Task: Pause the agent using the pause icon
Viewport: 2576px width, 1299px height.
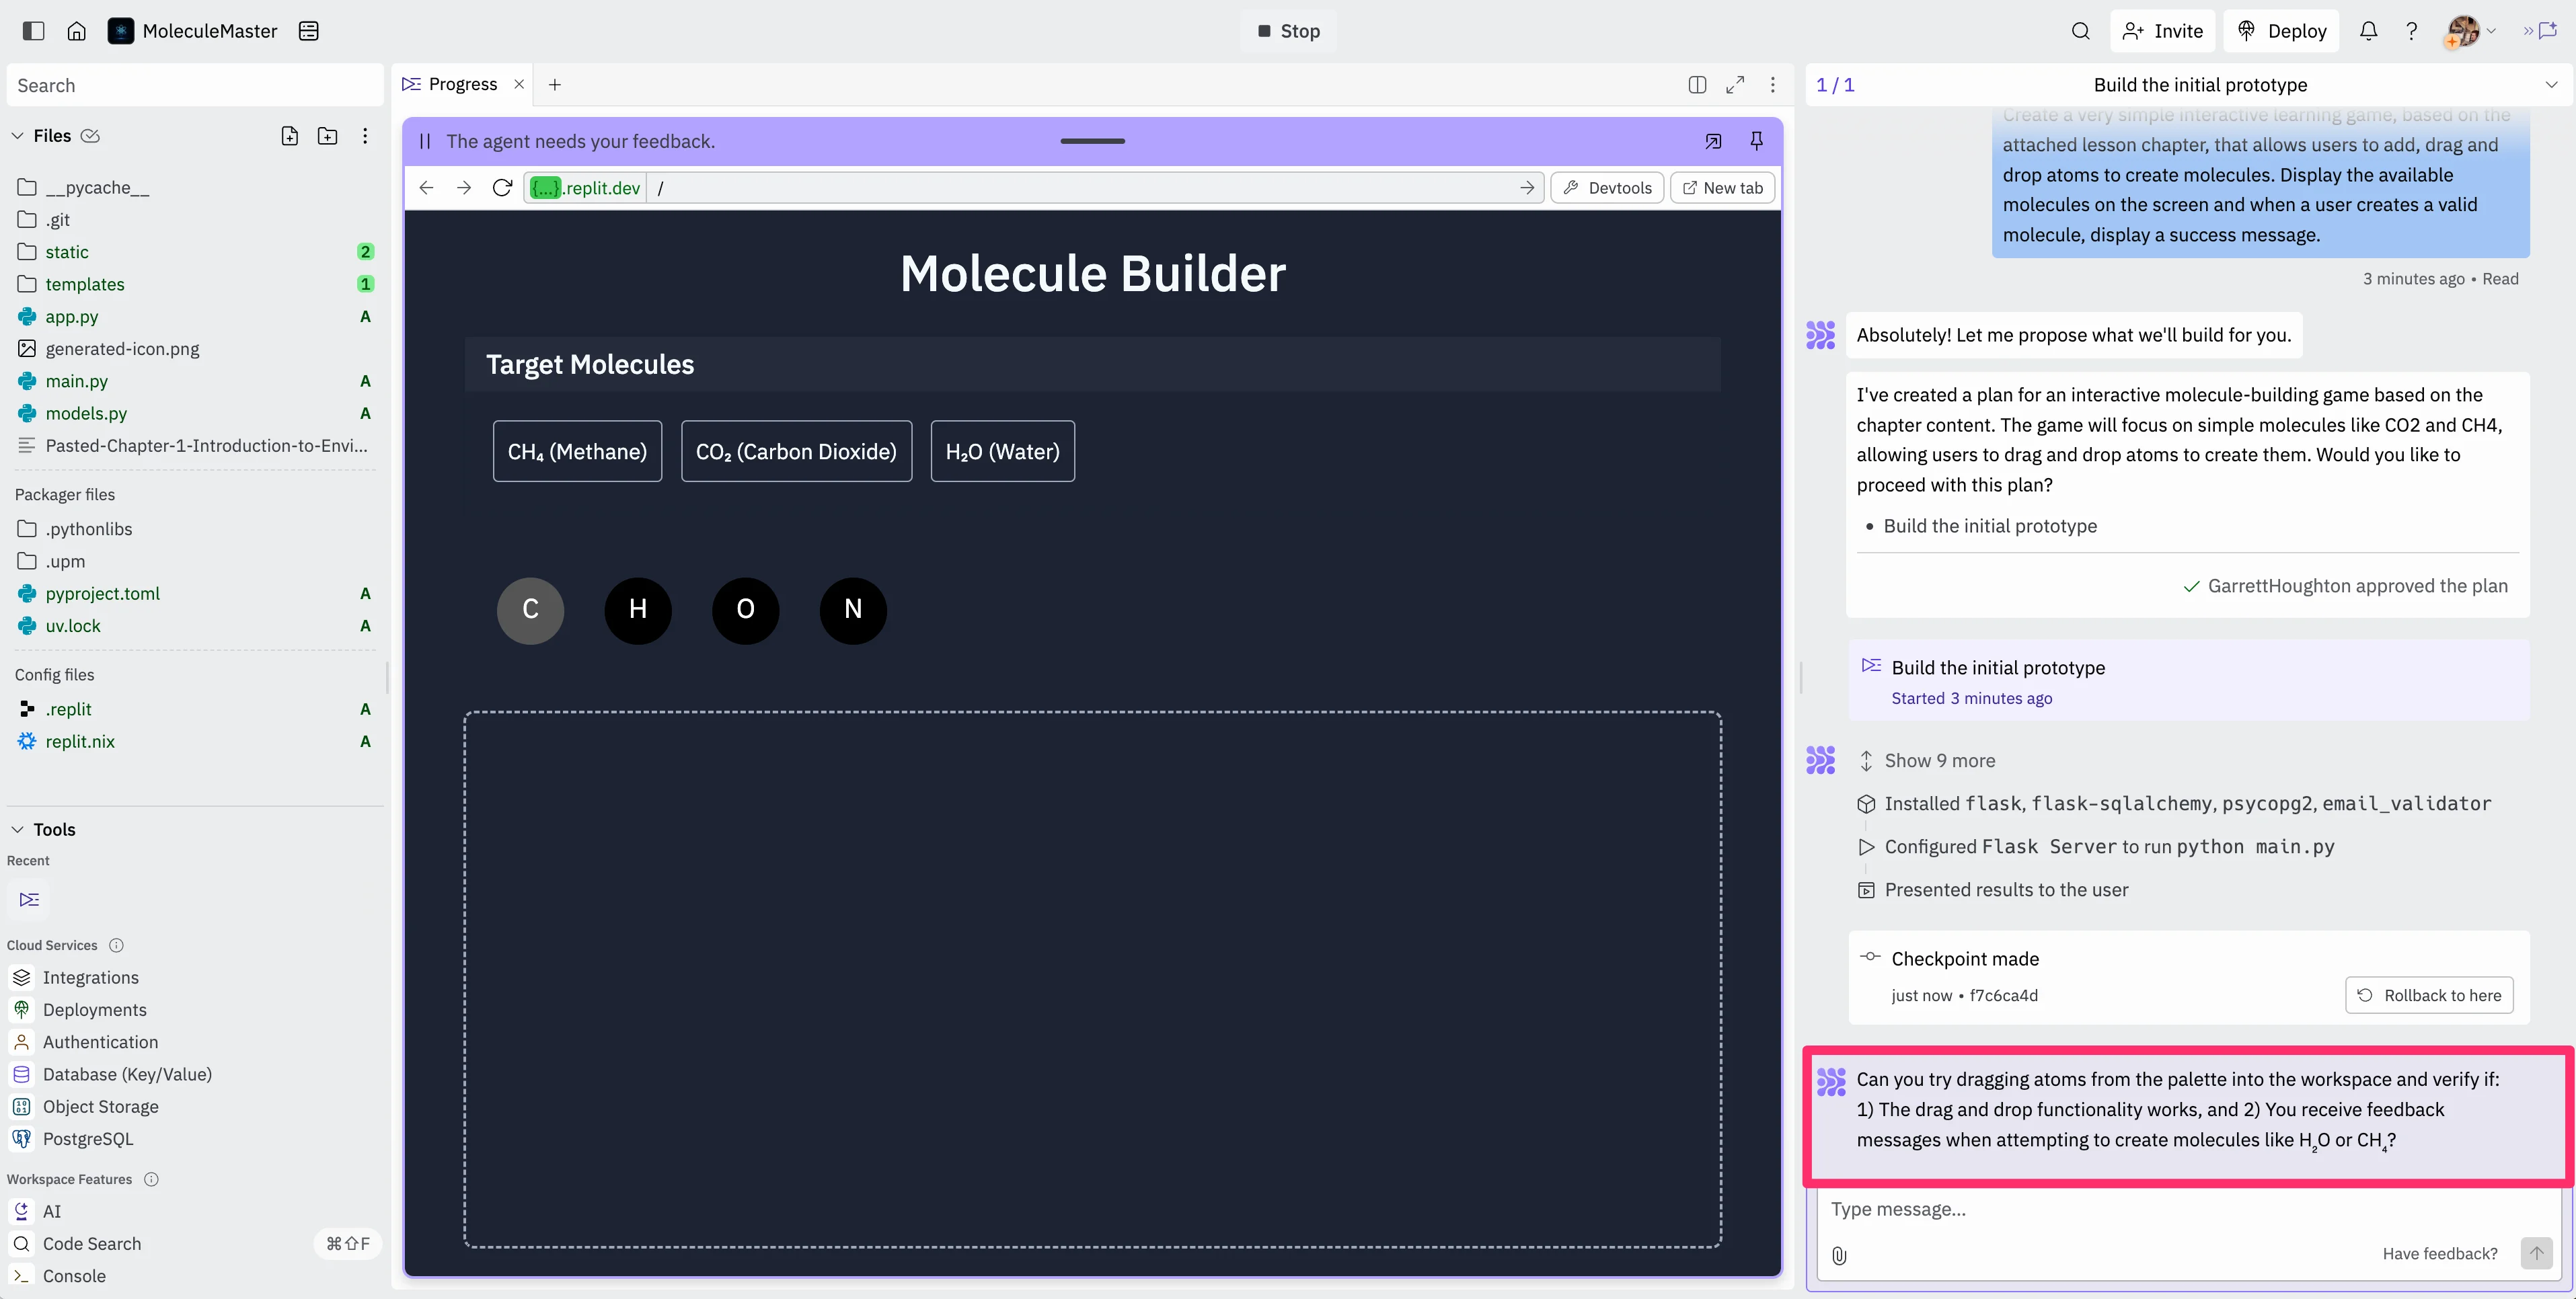Action: click(425, 141)
